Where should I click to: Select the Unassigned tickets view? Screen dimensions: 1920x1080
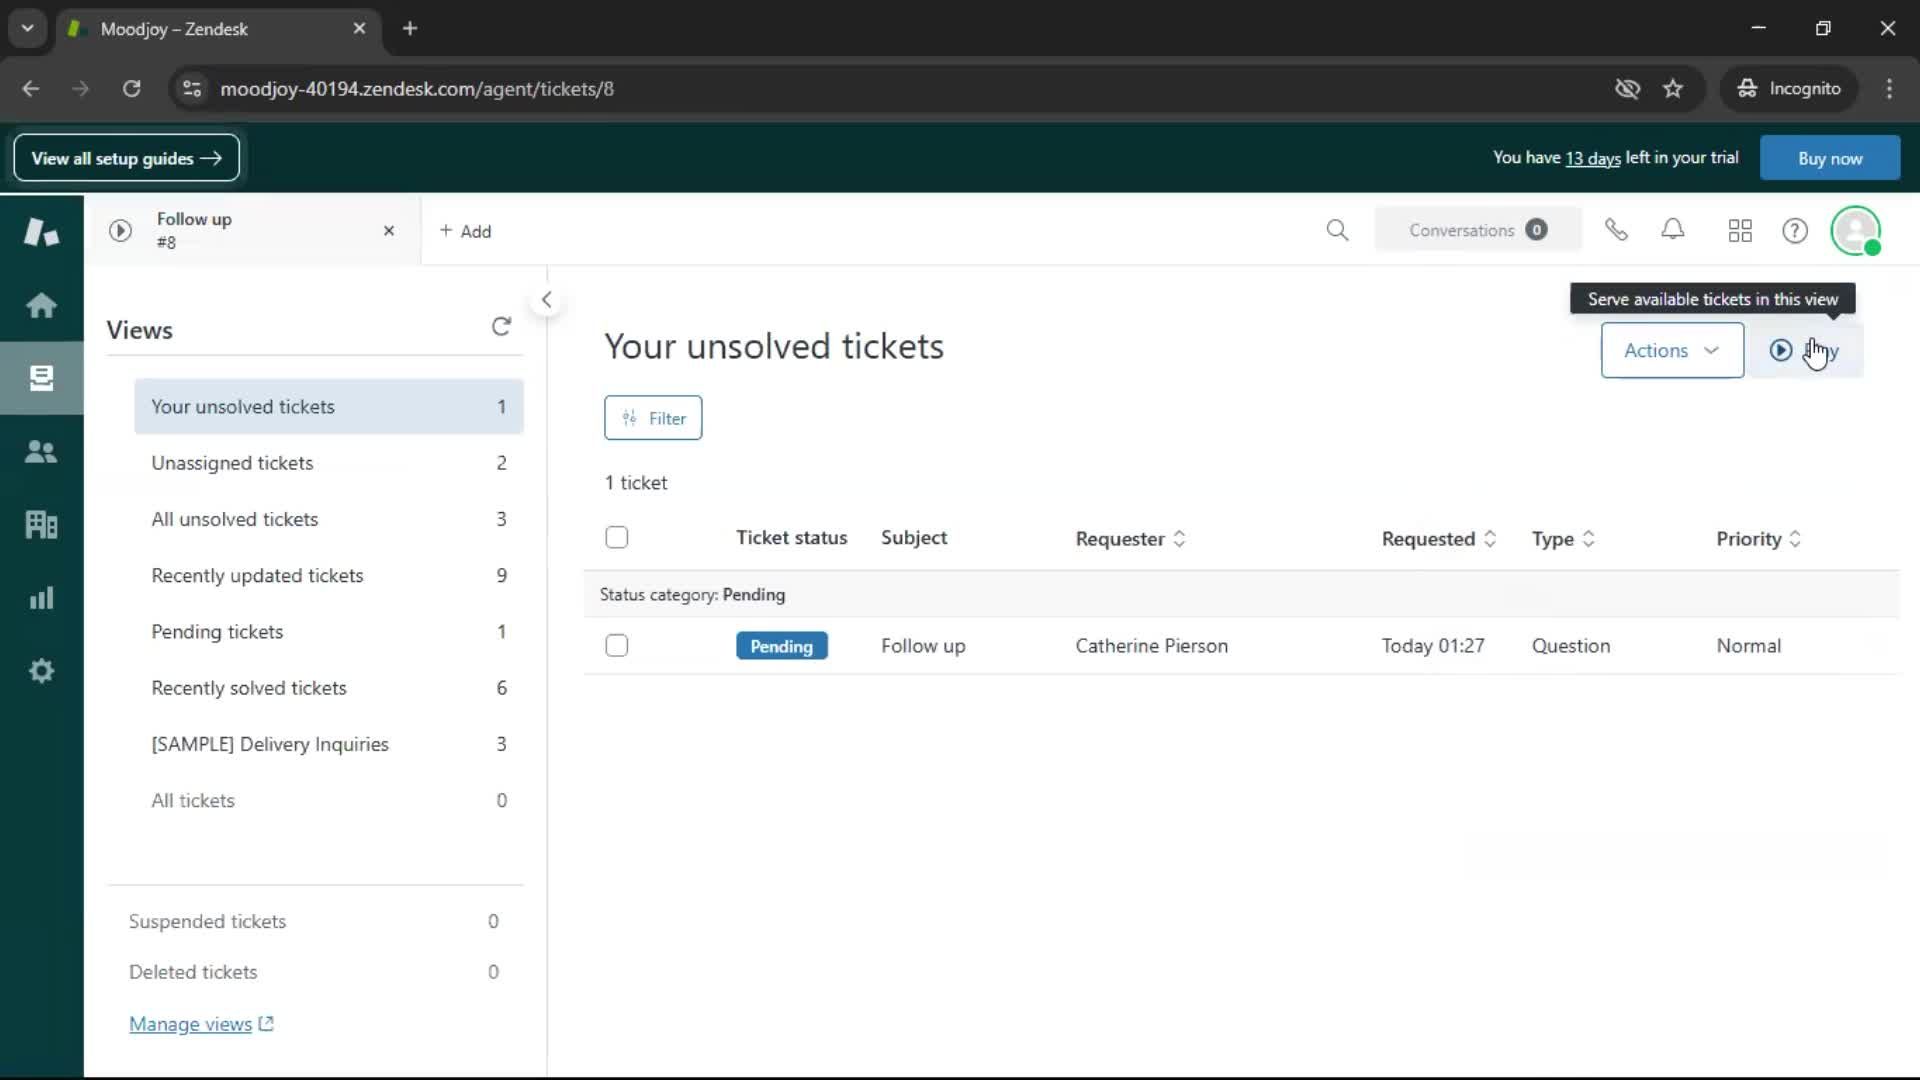[329, 463]
